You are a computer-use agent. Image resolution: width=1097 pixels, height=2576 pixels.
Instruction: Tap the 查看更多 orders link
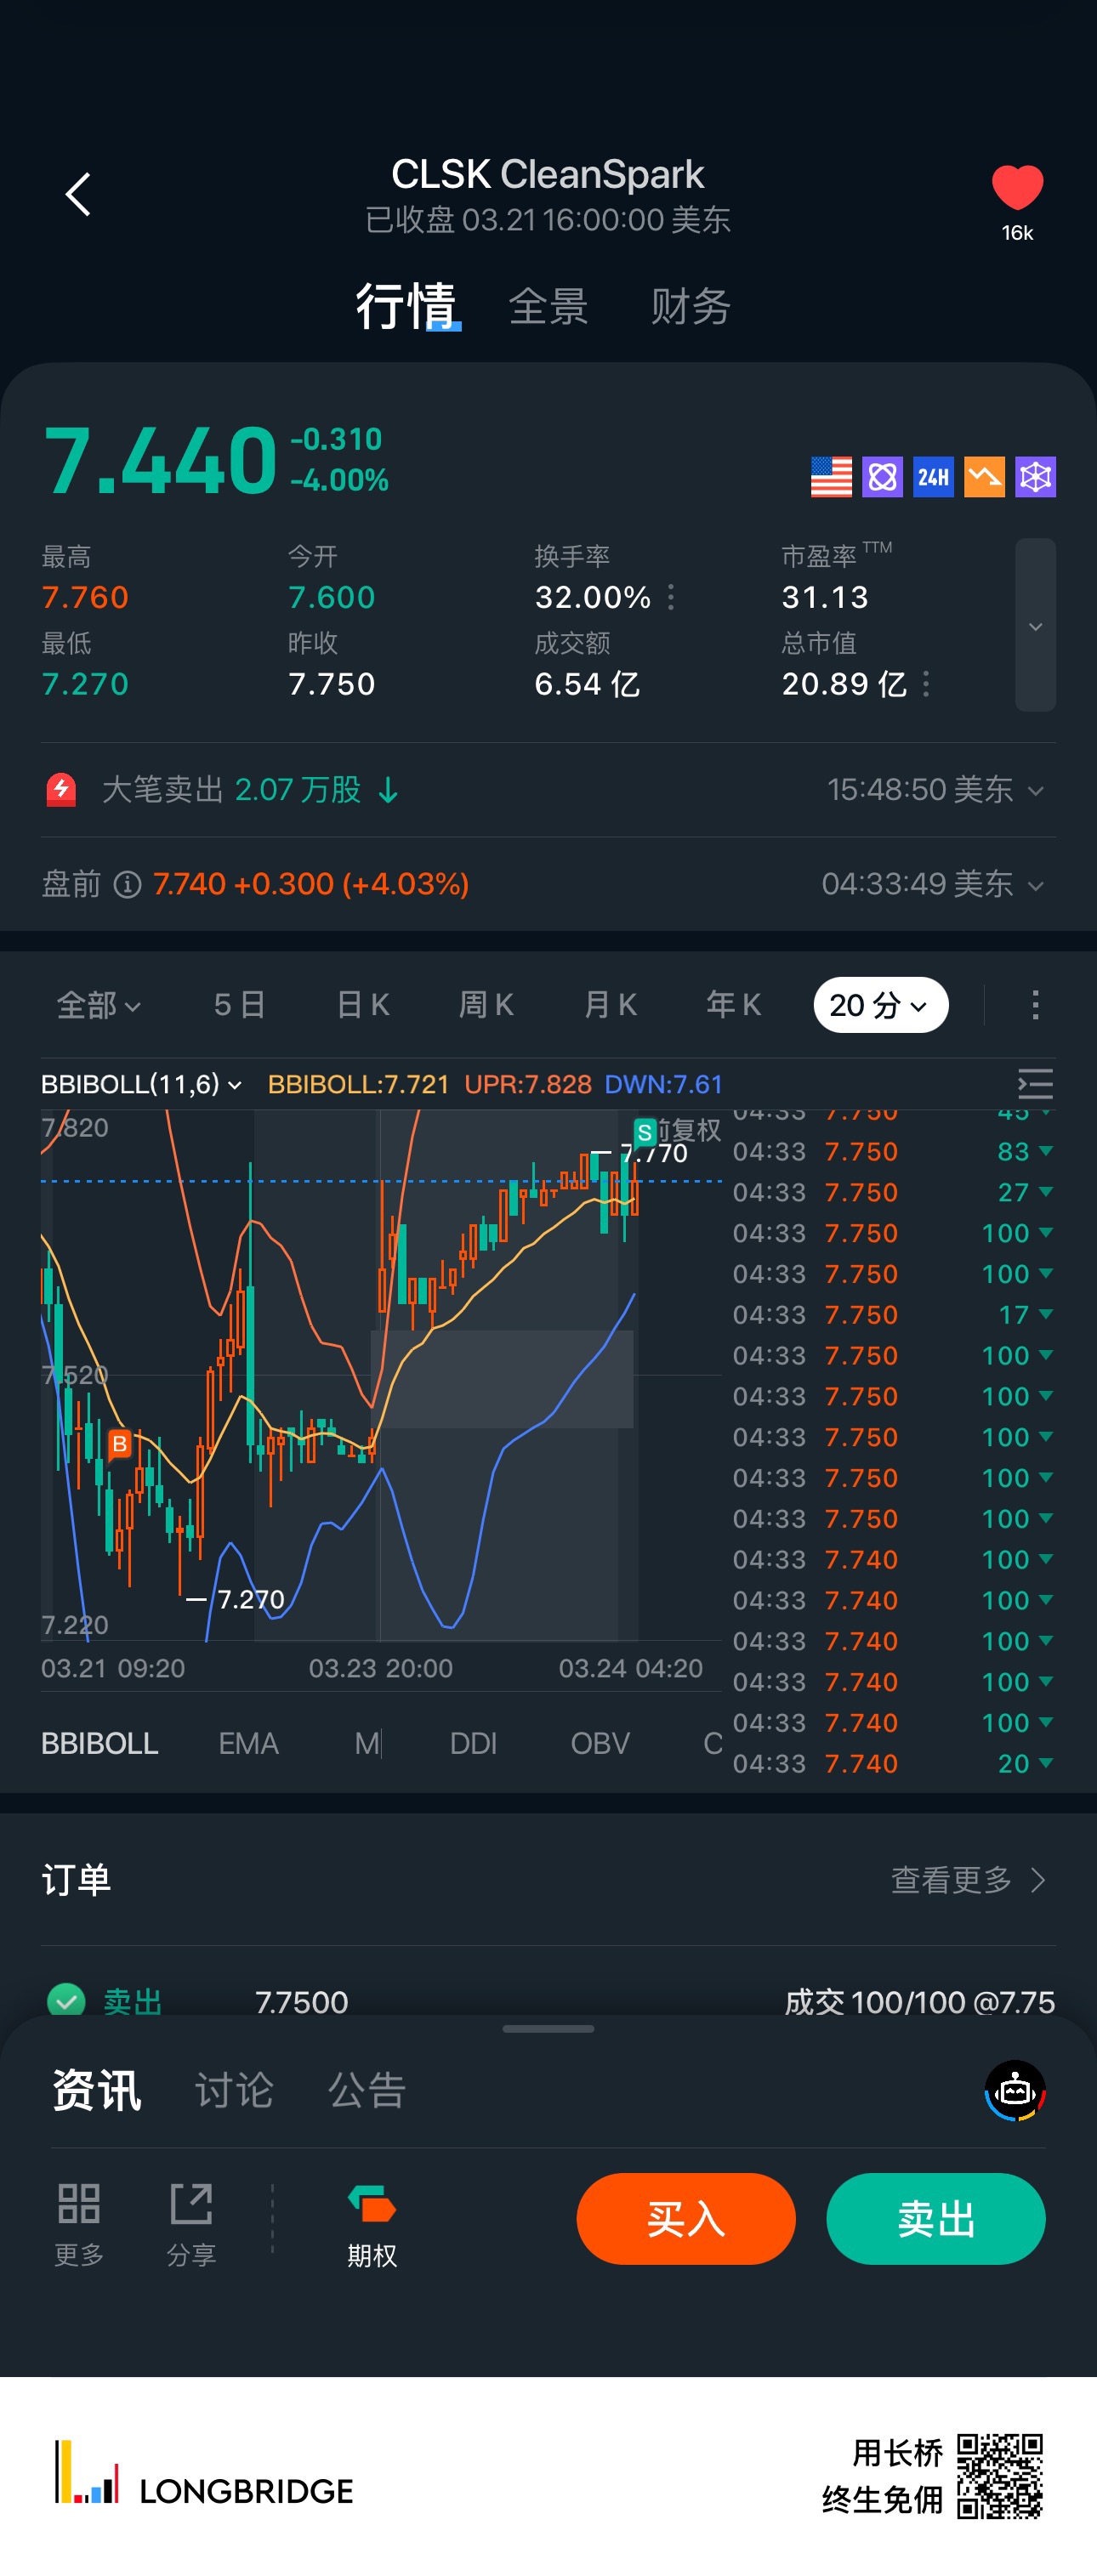point(967,1880)
